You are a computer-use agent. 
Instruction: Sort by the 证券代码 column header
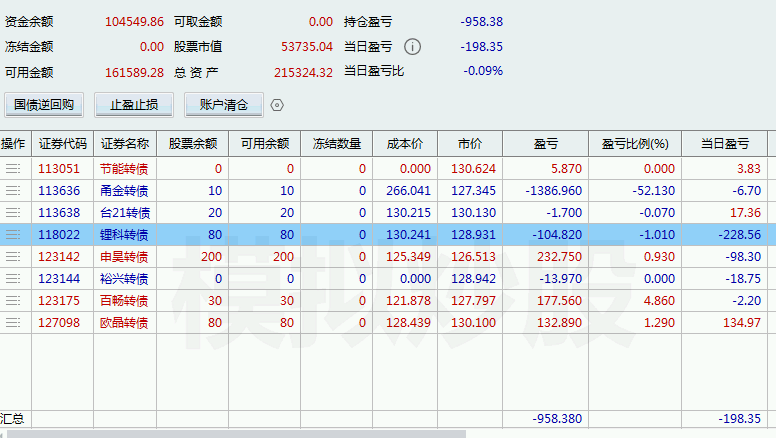pyautogui.click(x=62, y=144)
